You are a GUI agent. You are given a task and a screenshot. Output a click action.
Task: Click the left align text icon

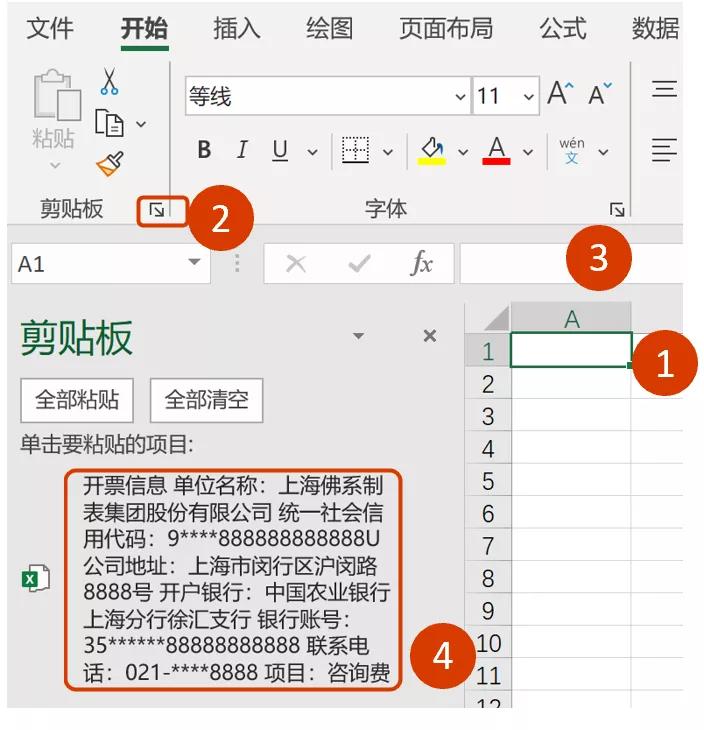pos(664,150)
